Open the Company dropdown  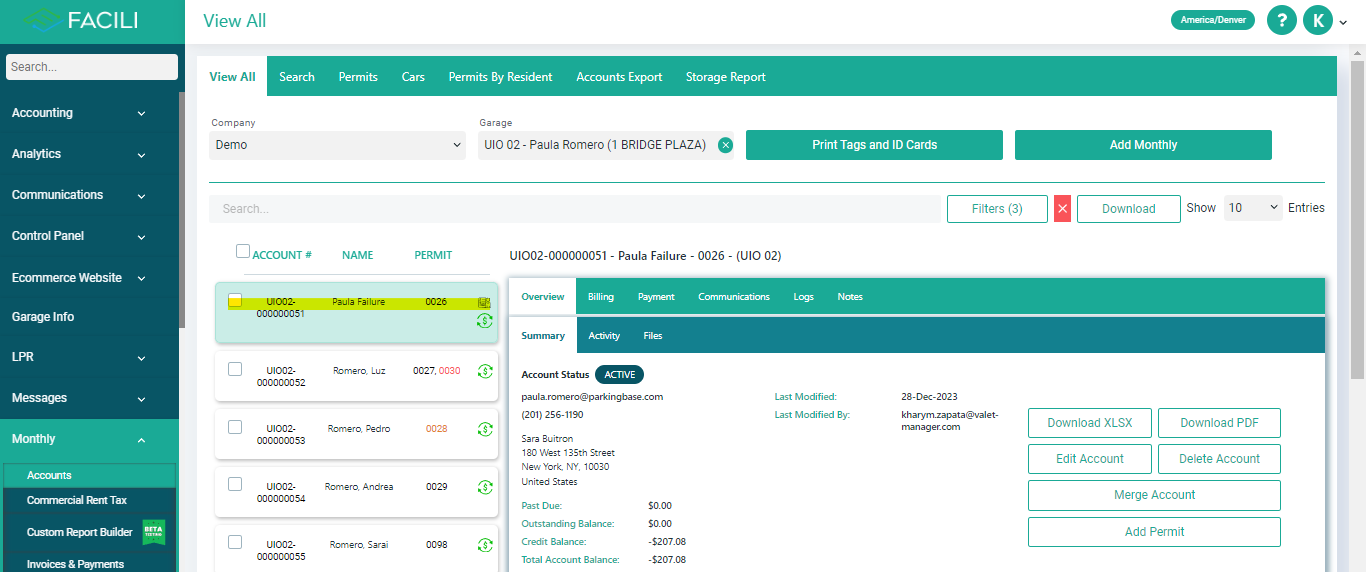(337, 145)
